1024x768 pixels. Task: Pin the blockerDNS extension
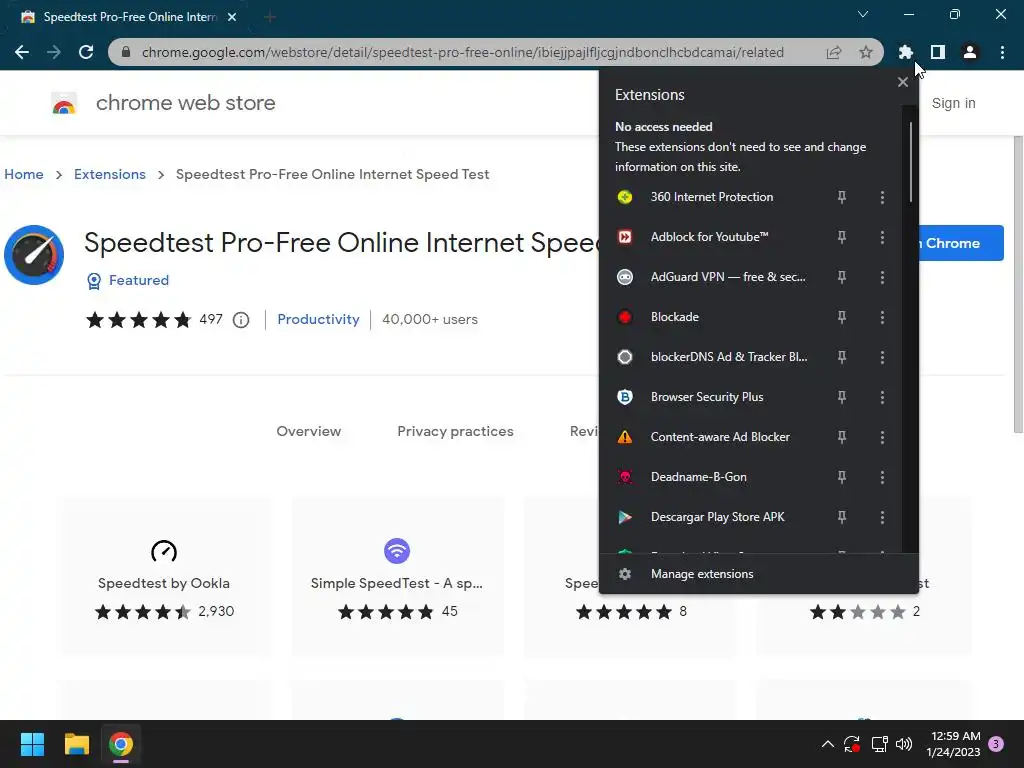pos(842,357)
